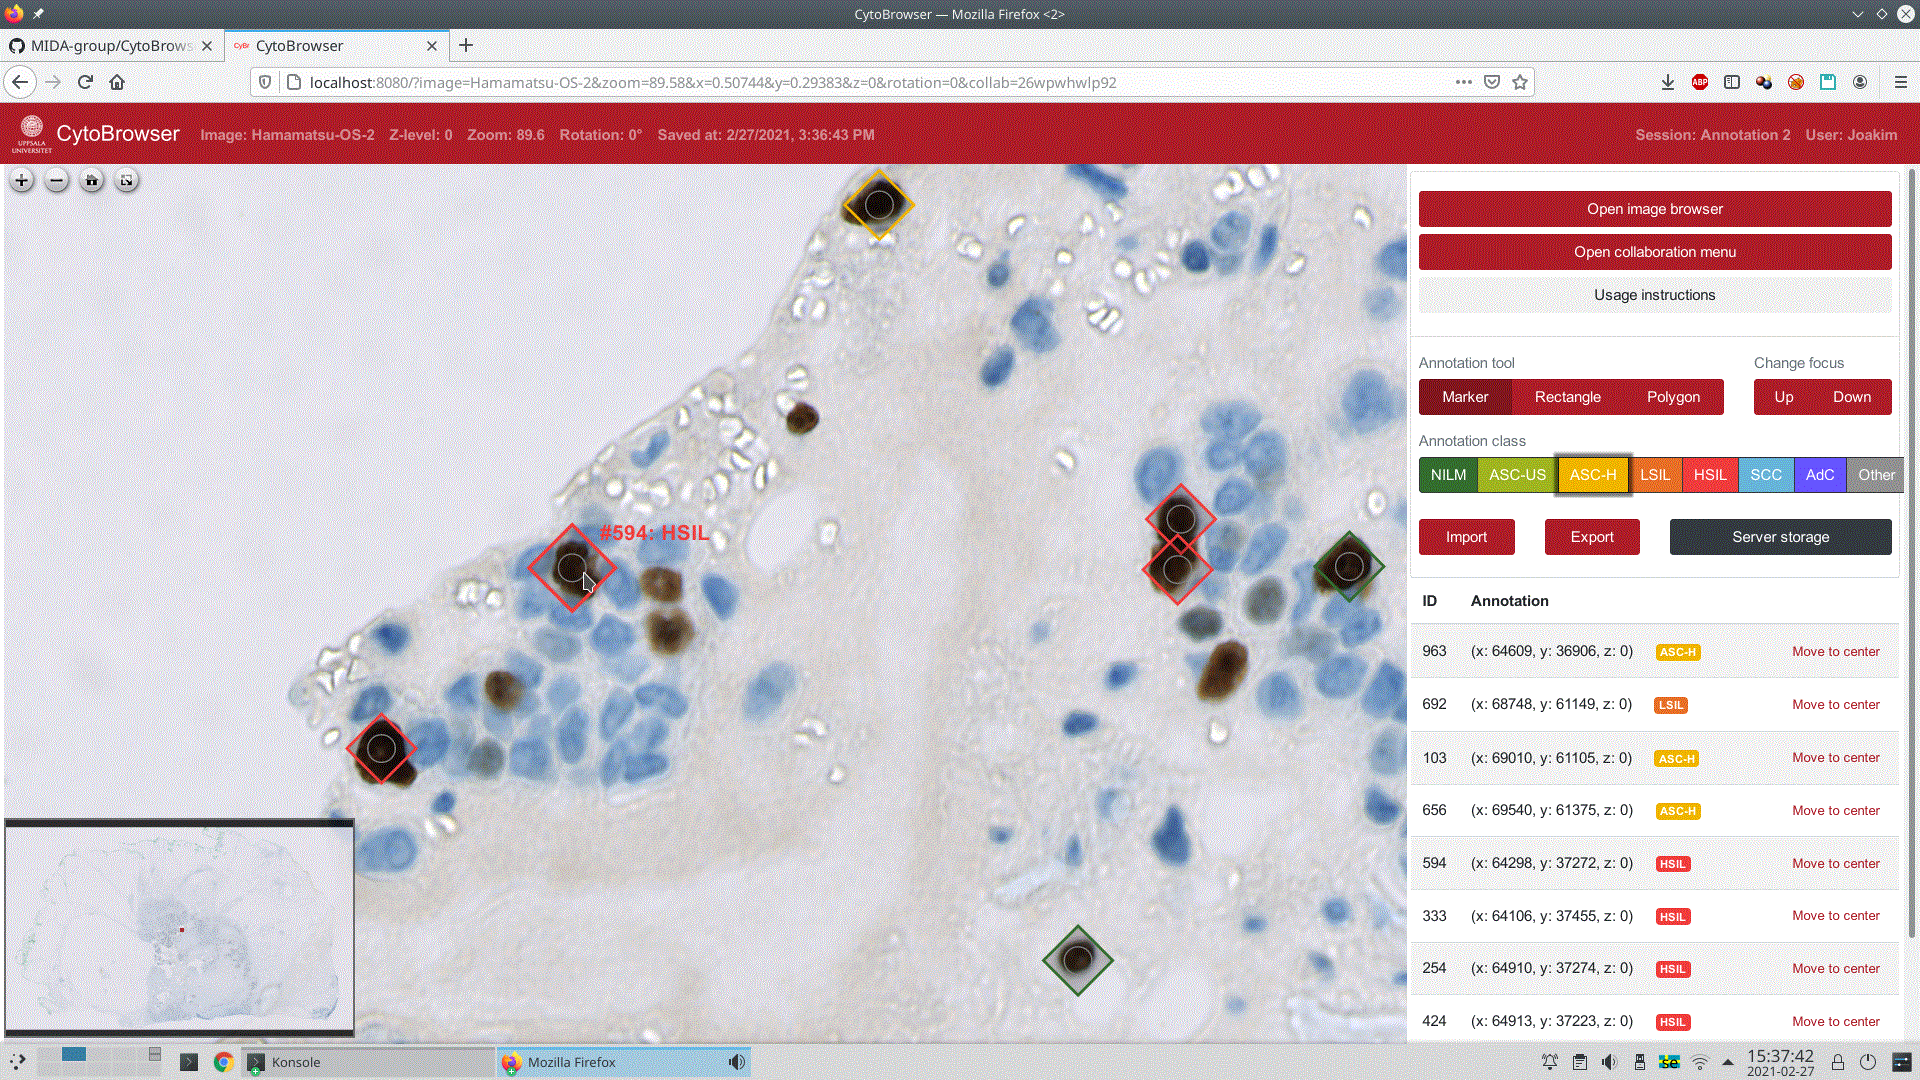The width and height of the screenshot is (1920, 1080).
Task: Switch to the Rectangle annotation tool
Action: point(1567,397)
